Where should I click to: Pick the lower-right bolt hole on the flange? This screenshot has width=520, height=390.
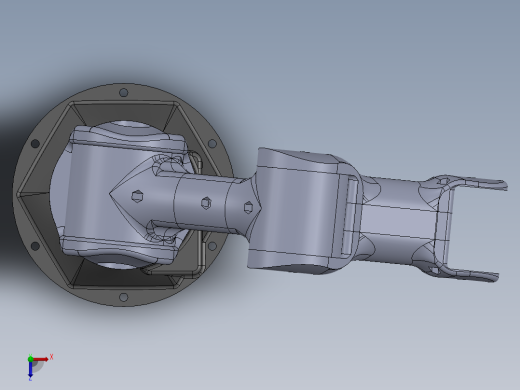(x=212, y=246)
